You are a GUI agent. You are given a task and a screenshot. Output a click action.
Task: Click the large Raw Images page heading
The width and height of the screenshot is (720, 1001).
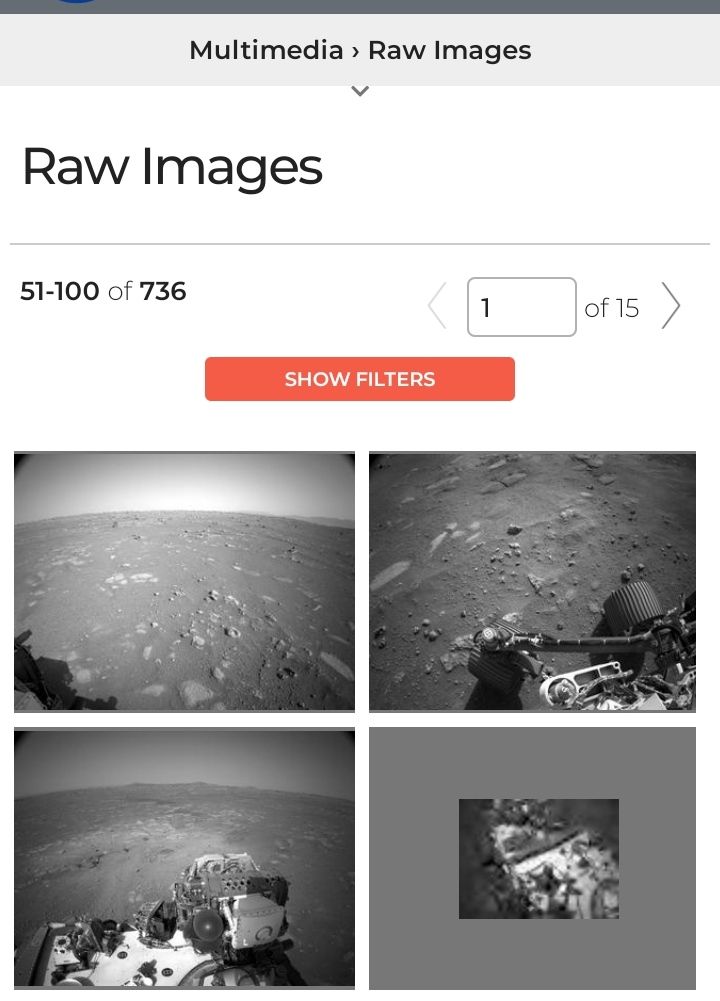coord(172,167)
